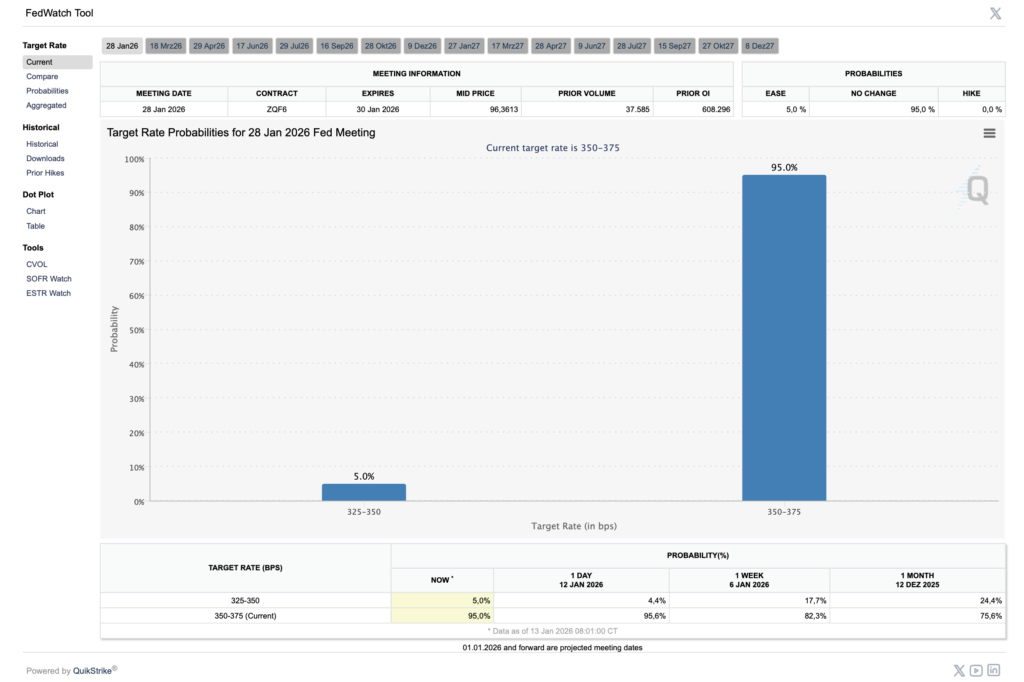
Task: Select the 27 Jan27 meeting tab
Action: pos(464,46)
